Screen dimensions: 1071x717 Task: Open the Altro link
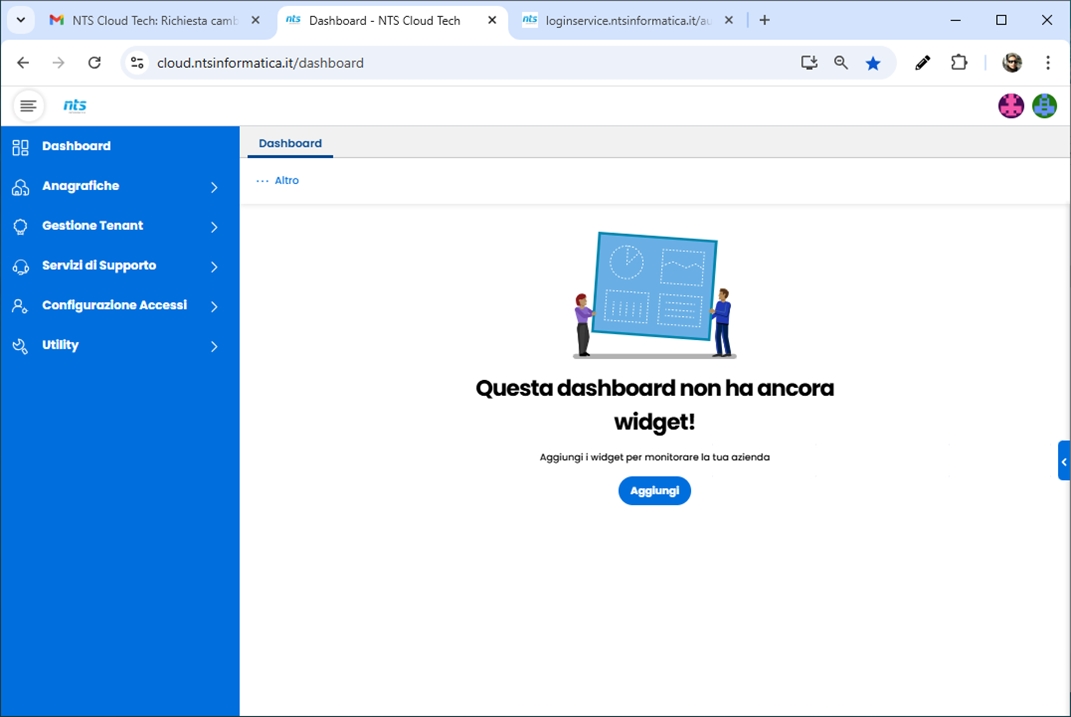coord(287,180)
